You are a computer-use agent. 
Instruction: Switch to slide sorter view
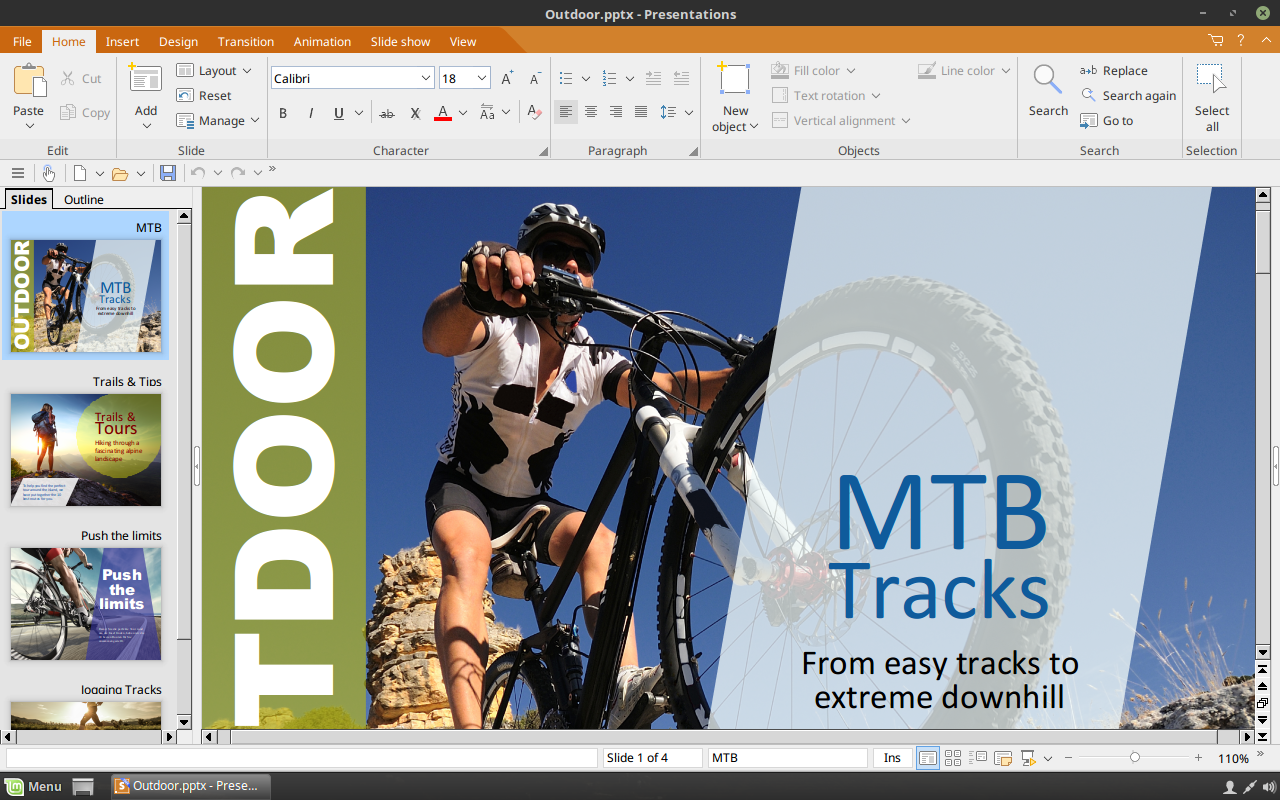(953, 758)
